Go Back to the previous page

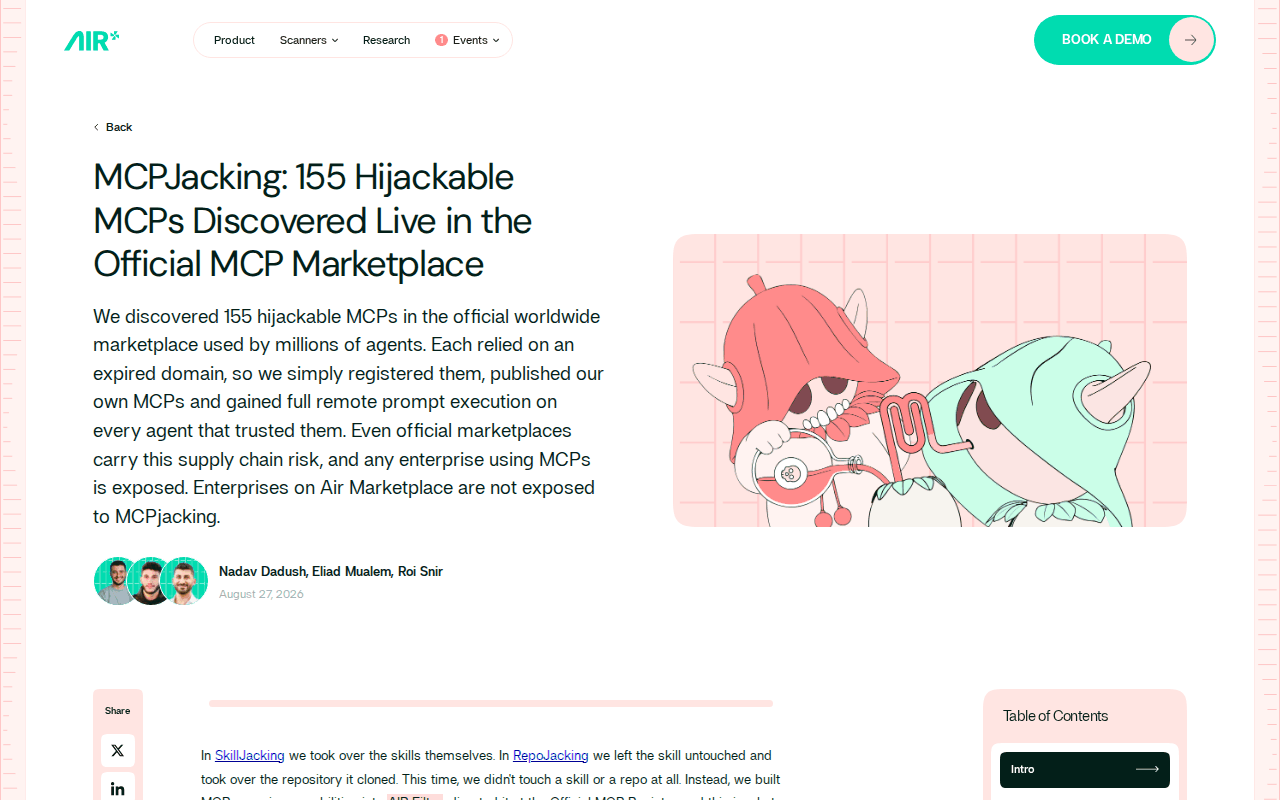click(113, 127)
